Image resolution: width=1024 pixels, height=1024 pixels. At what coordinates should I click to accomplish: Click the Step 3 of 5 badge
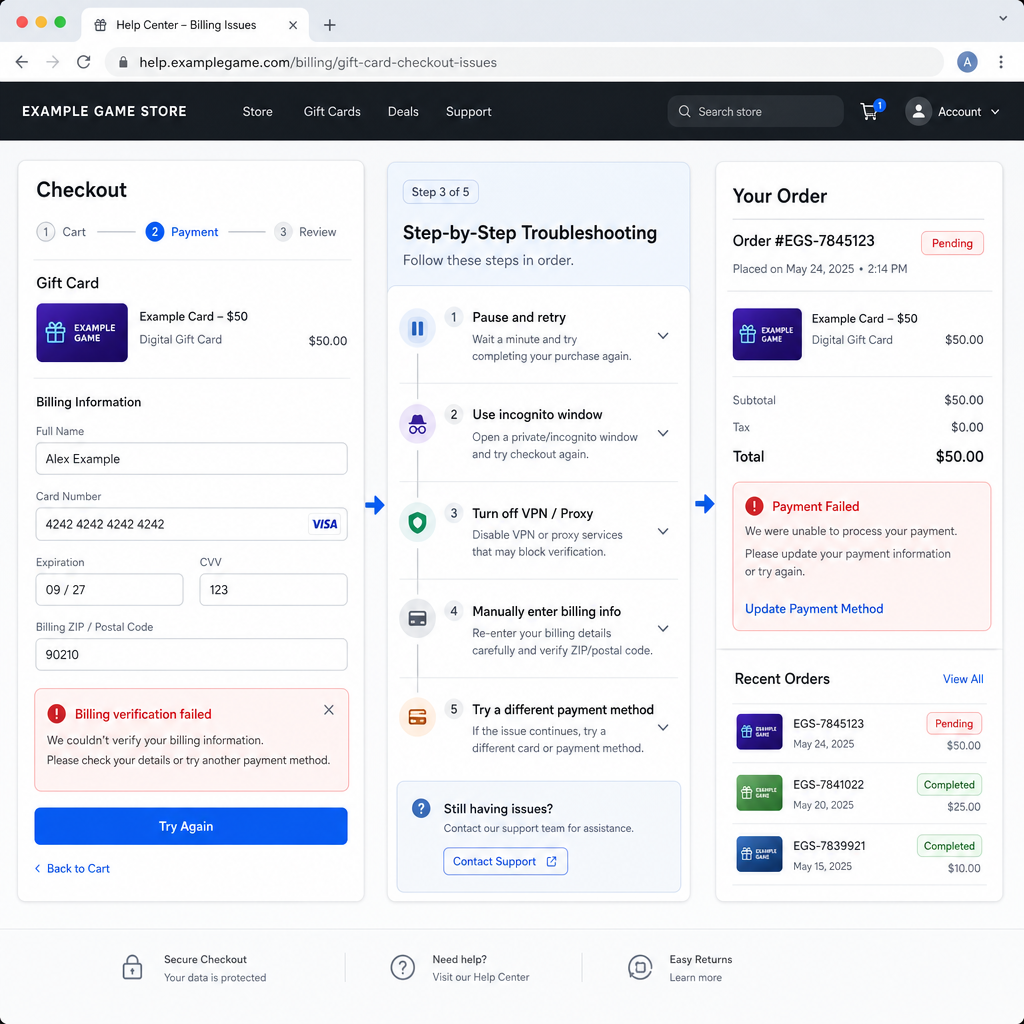(x=441, y=192)
